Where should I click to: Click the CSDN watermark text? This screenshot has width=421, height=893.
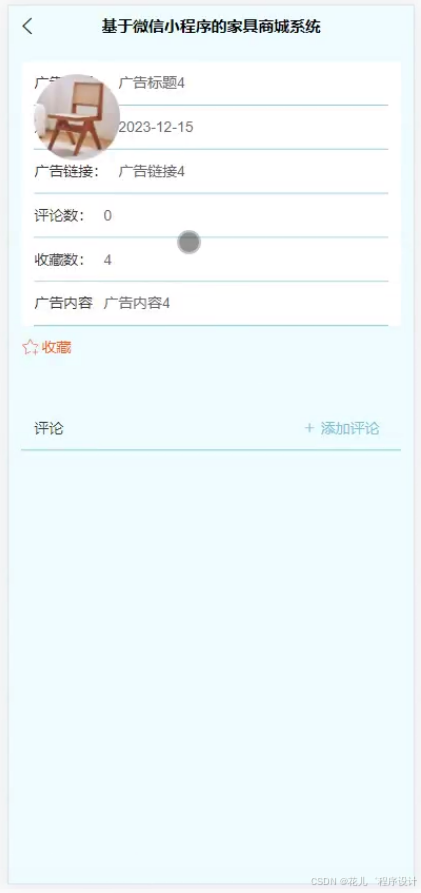pos(363,882)
